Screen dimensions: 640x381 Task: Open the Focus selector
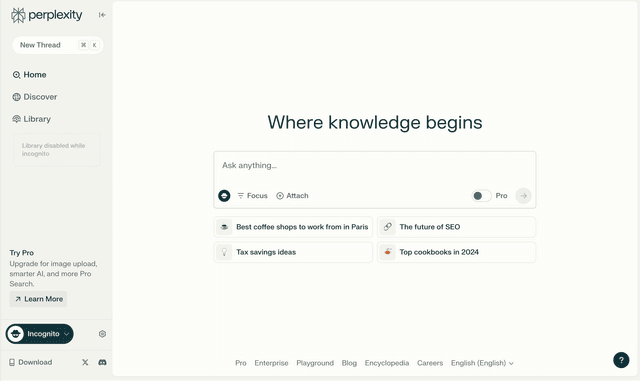coord(252,196)
